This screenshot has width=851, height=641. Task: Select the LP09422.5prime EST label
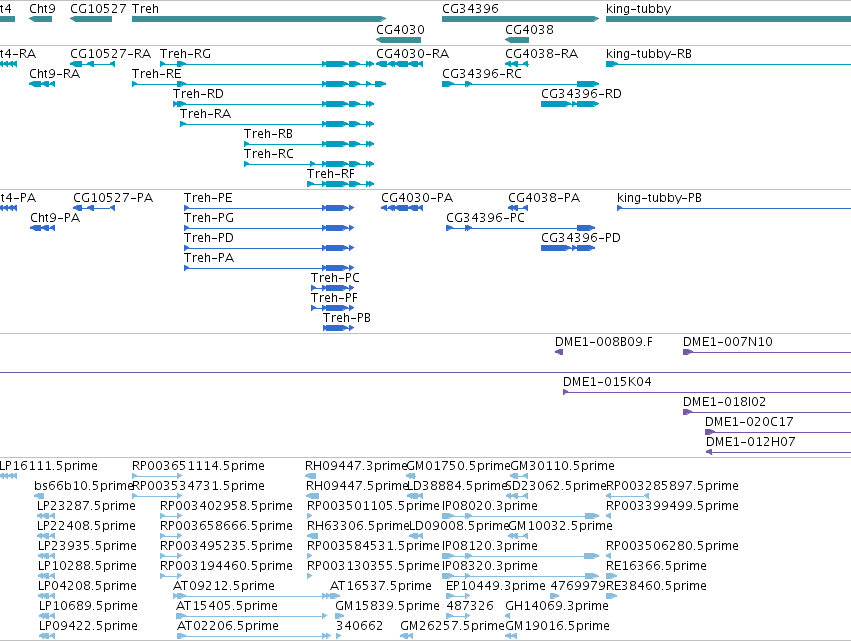point(88,626)
